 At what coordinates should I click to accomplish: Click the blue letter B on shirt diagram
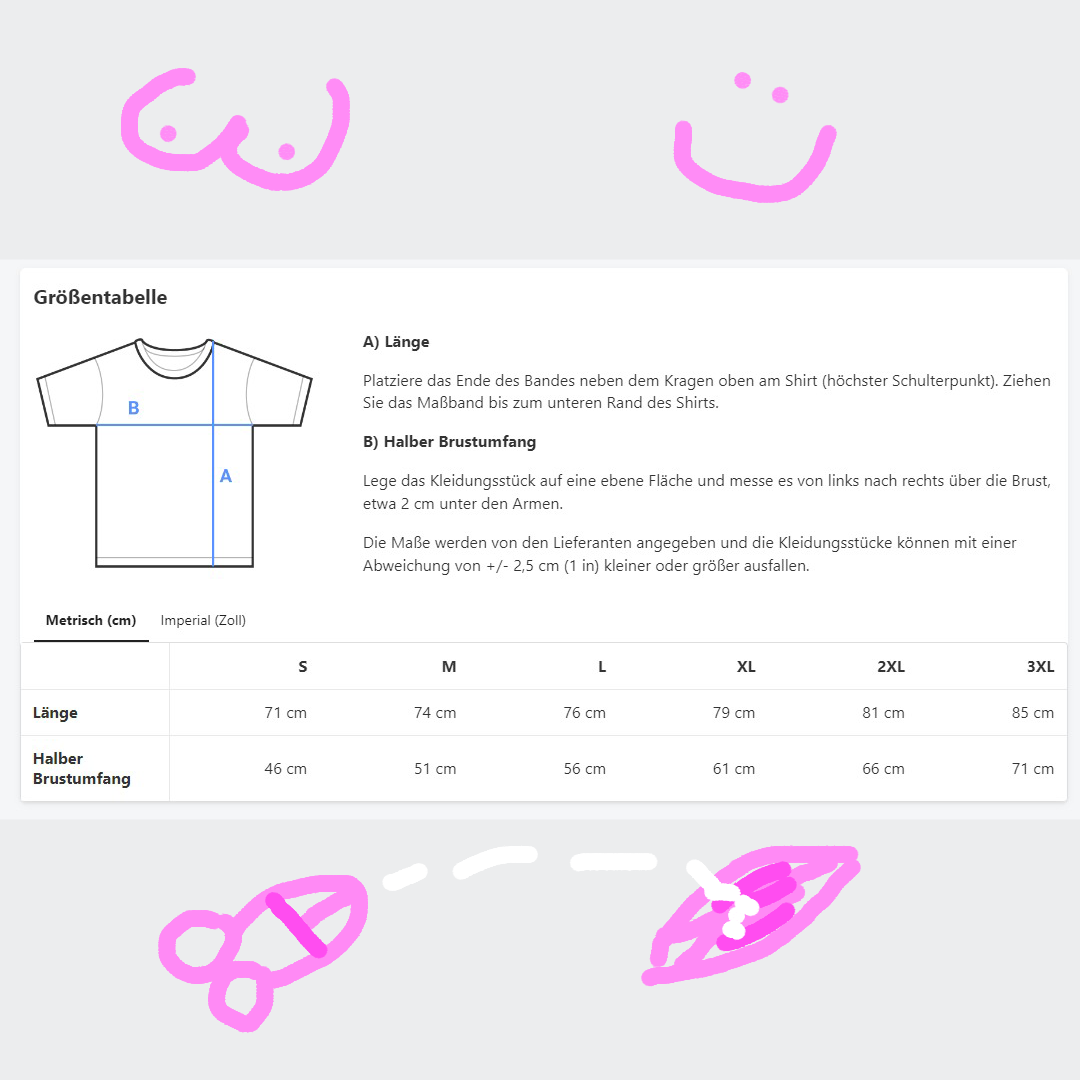pyautogui.click(x=134, y=408)
